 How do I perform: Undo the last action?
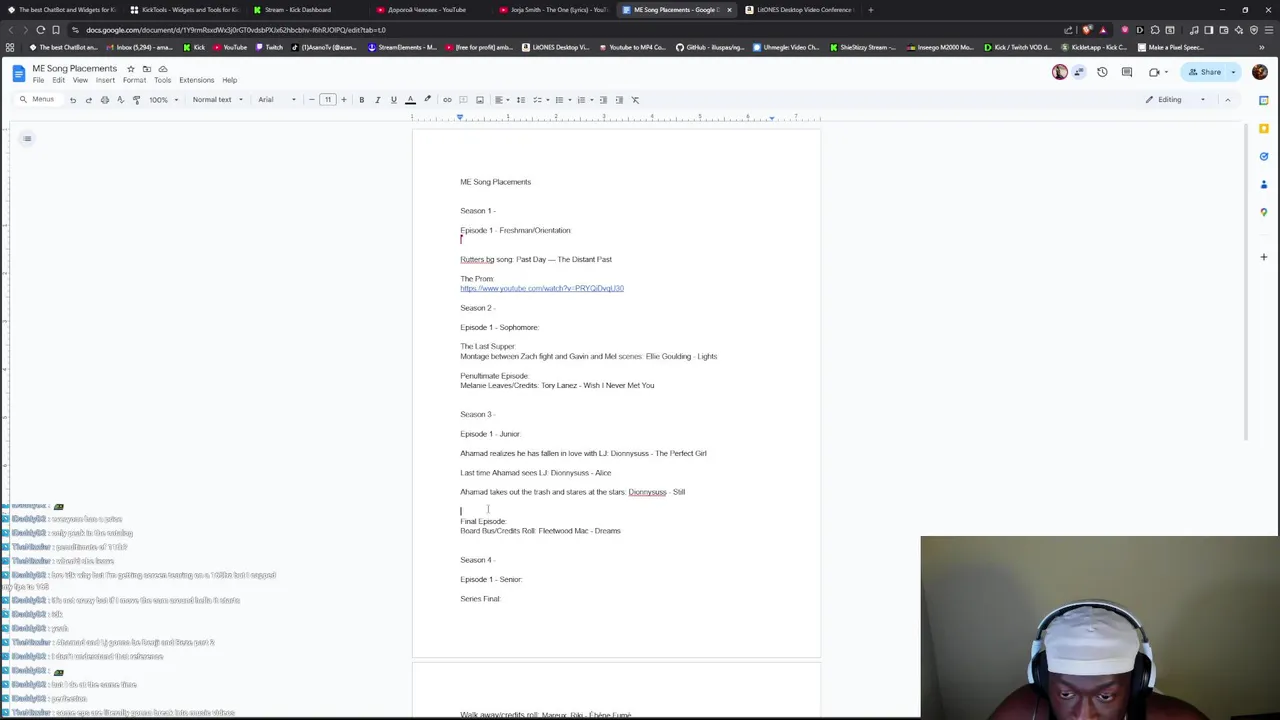point(72,100)
